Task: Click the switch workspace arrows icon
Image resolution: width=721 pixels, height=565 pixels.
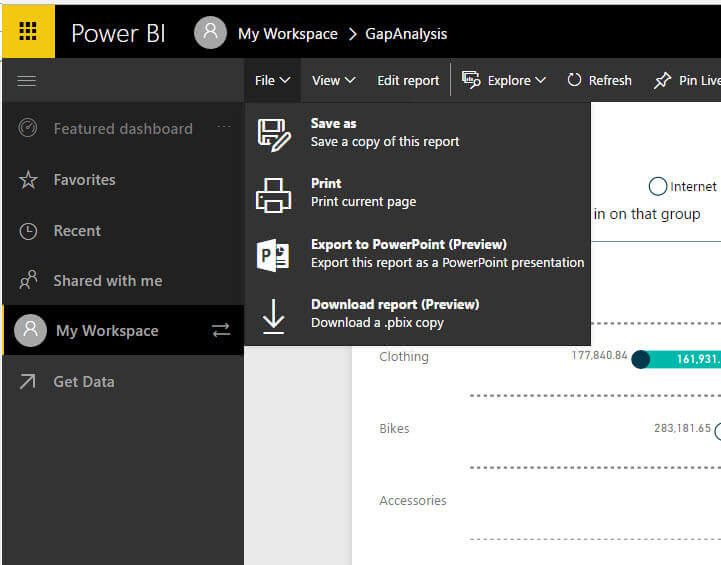Action: pyautogui.click(x=221, y=330)
